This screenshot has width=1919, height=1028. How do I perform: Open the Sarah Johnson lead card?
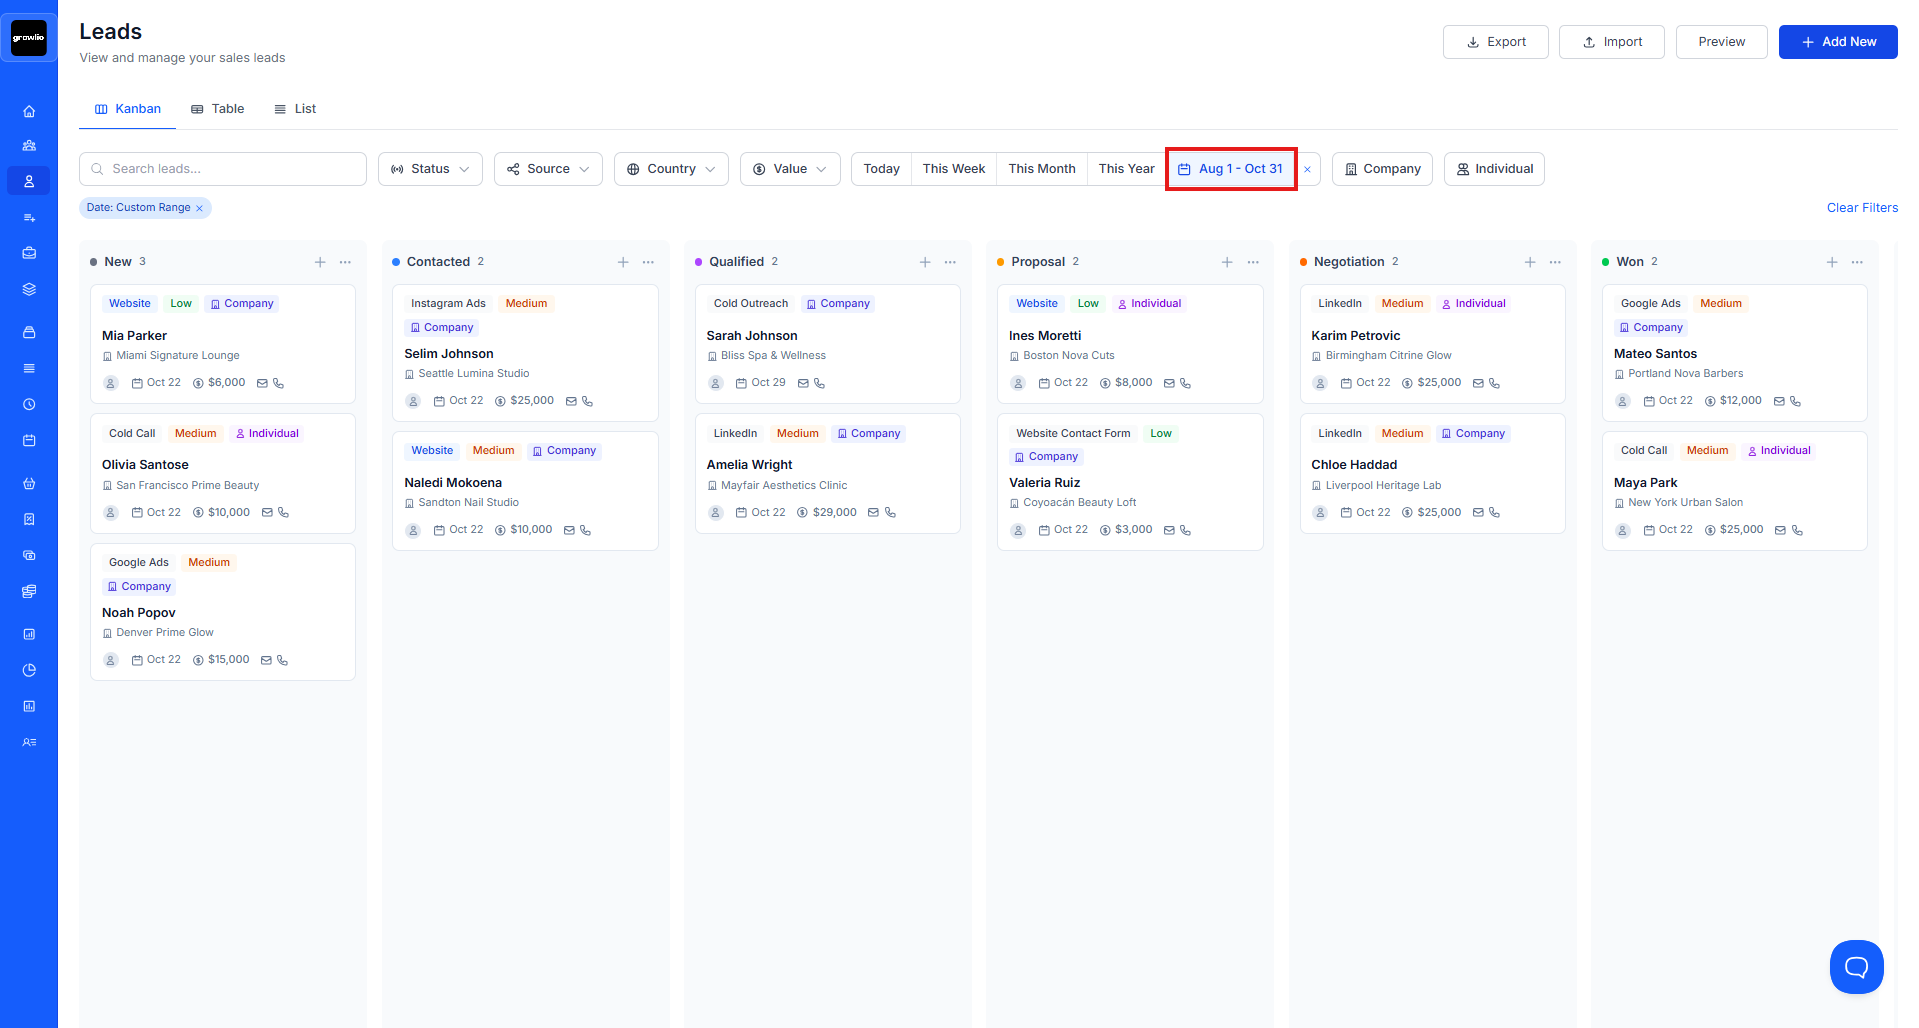click(x=828, y=344)
